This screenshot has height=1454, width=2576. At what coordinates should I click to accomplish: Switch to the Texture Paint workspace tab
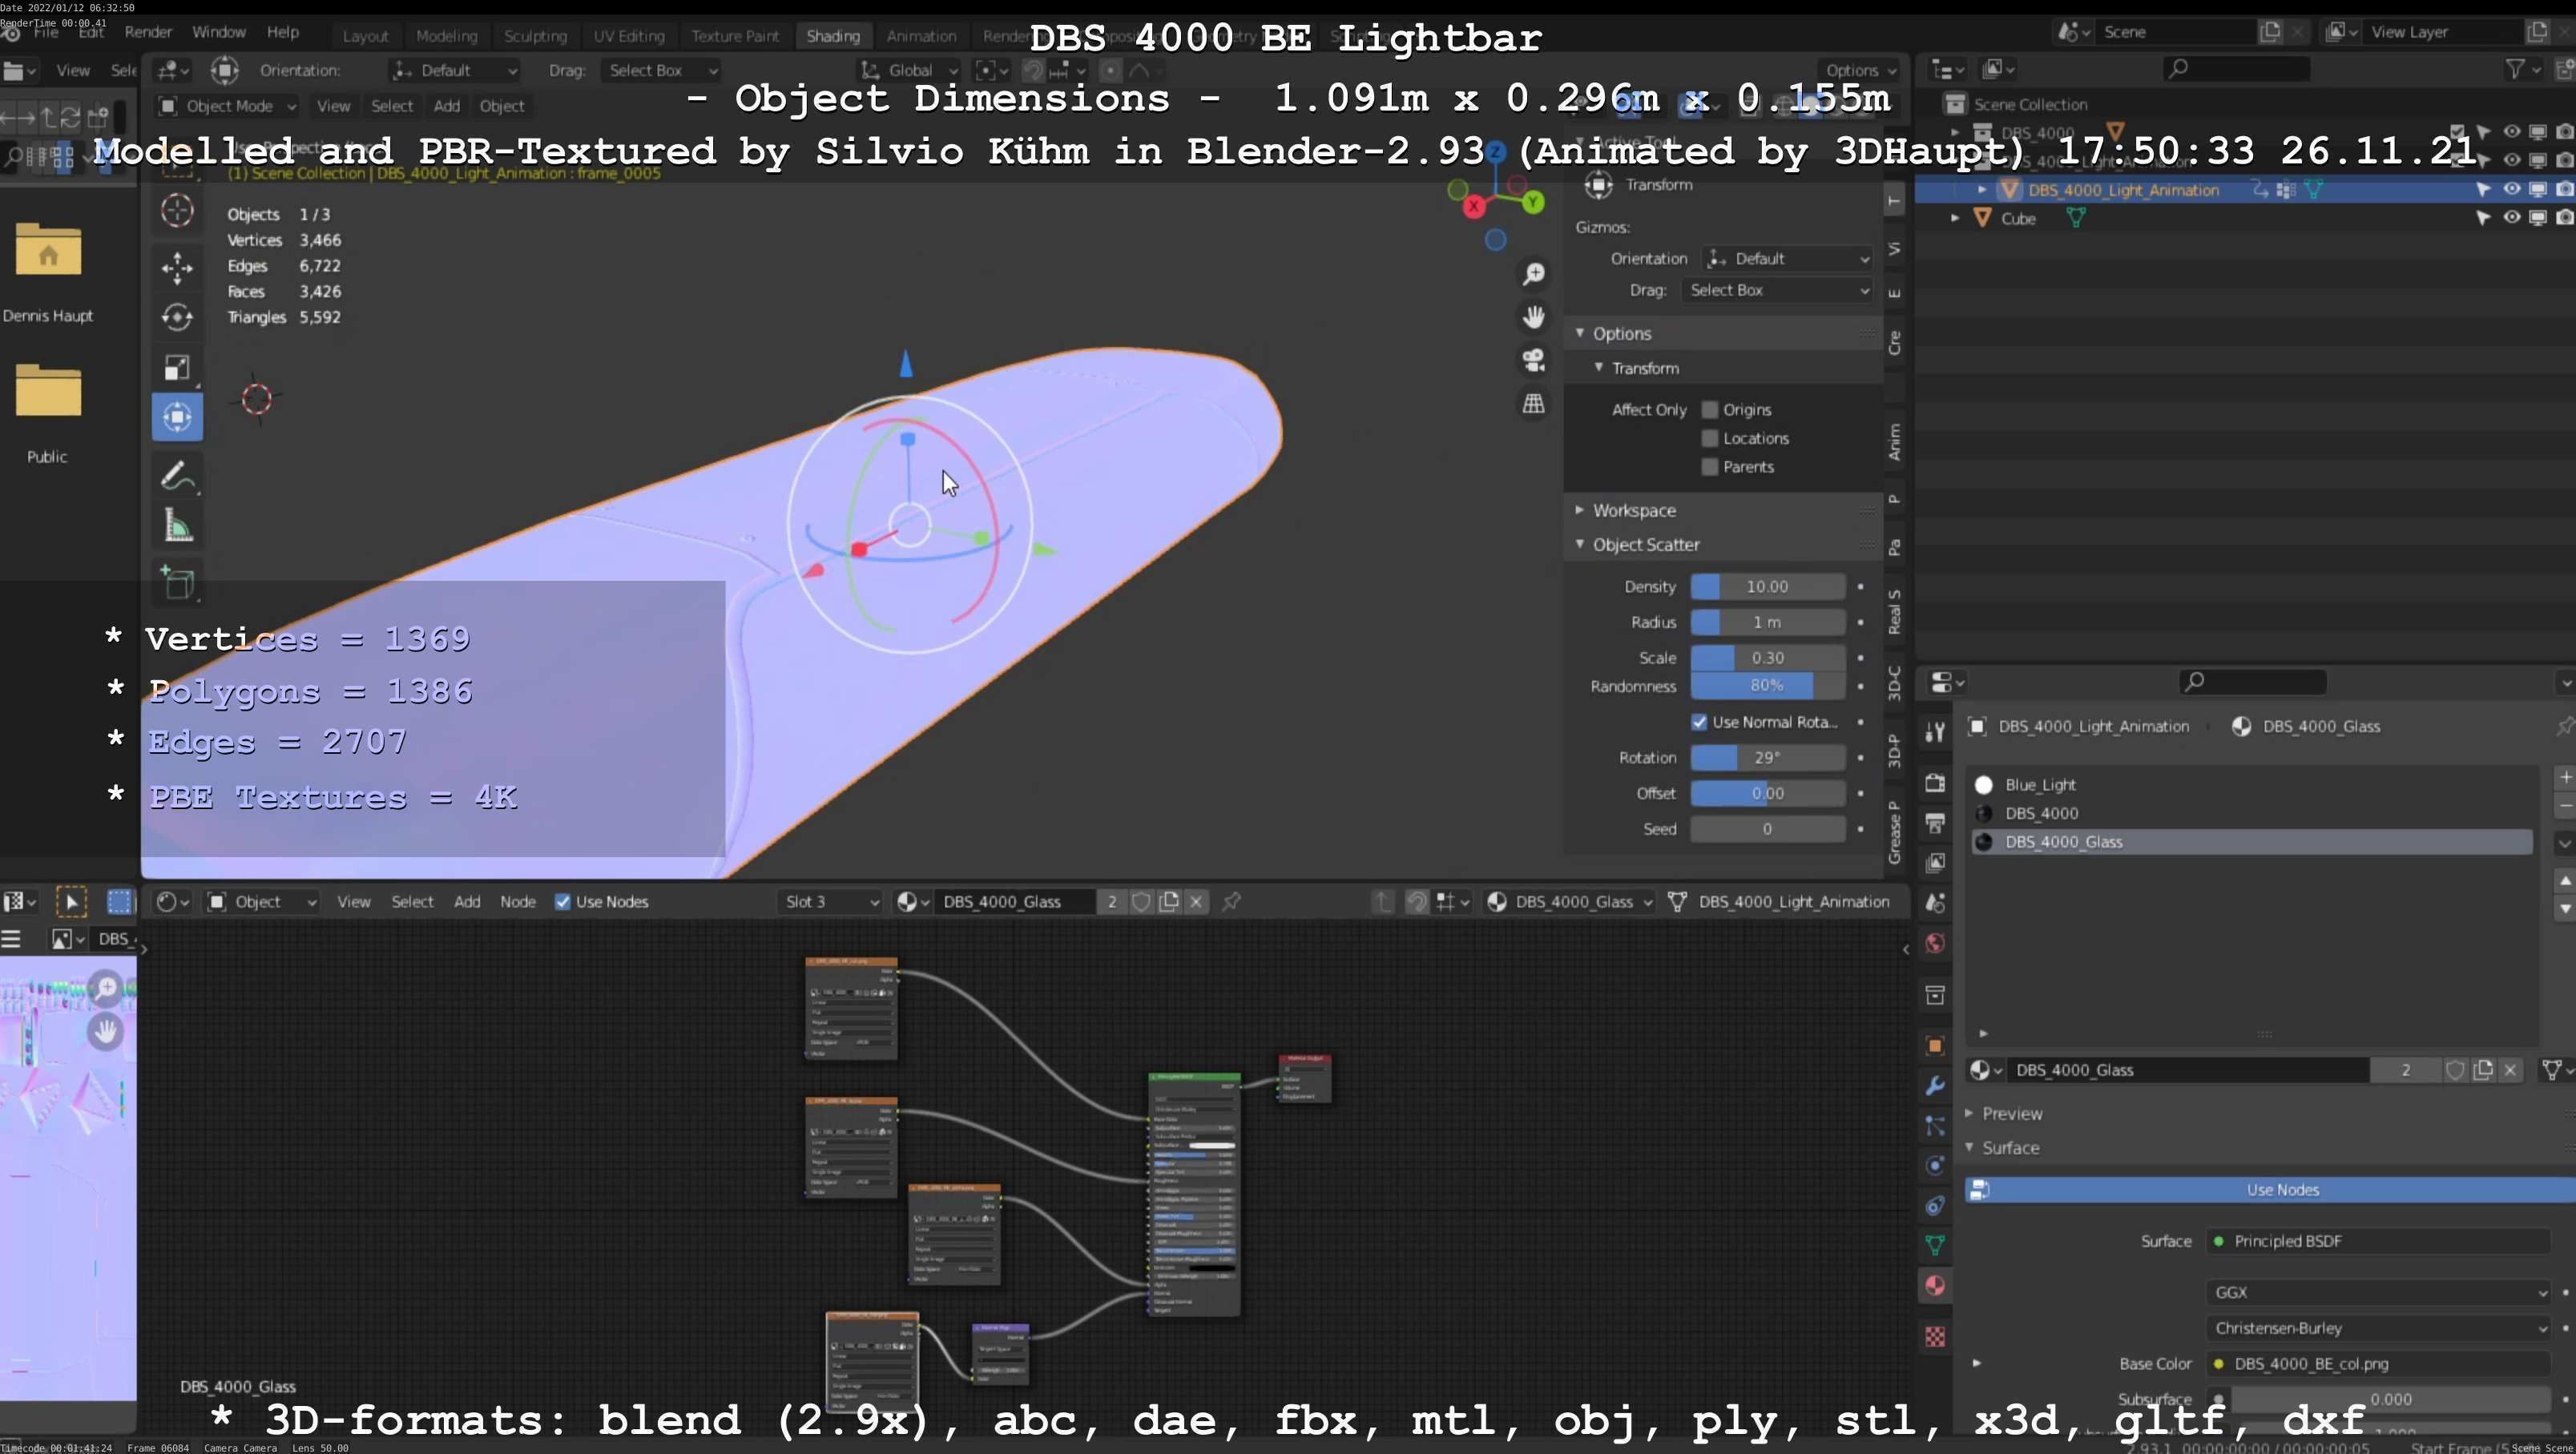click(735, 36)
